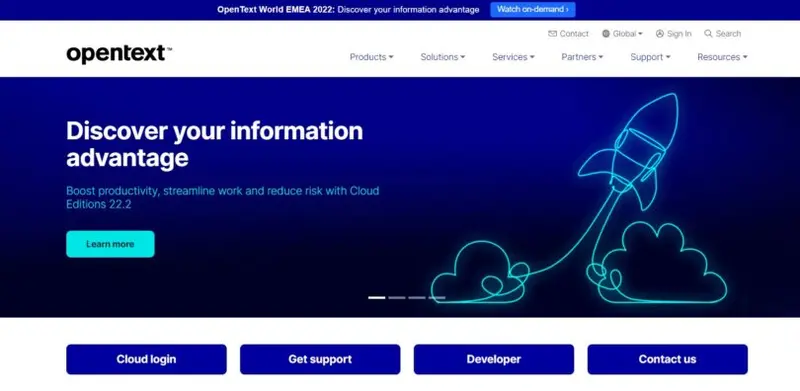Click the magnifier icon beside Search
Viewport: 800px width, 391px height.
pos(708,34)
